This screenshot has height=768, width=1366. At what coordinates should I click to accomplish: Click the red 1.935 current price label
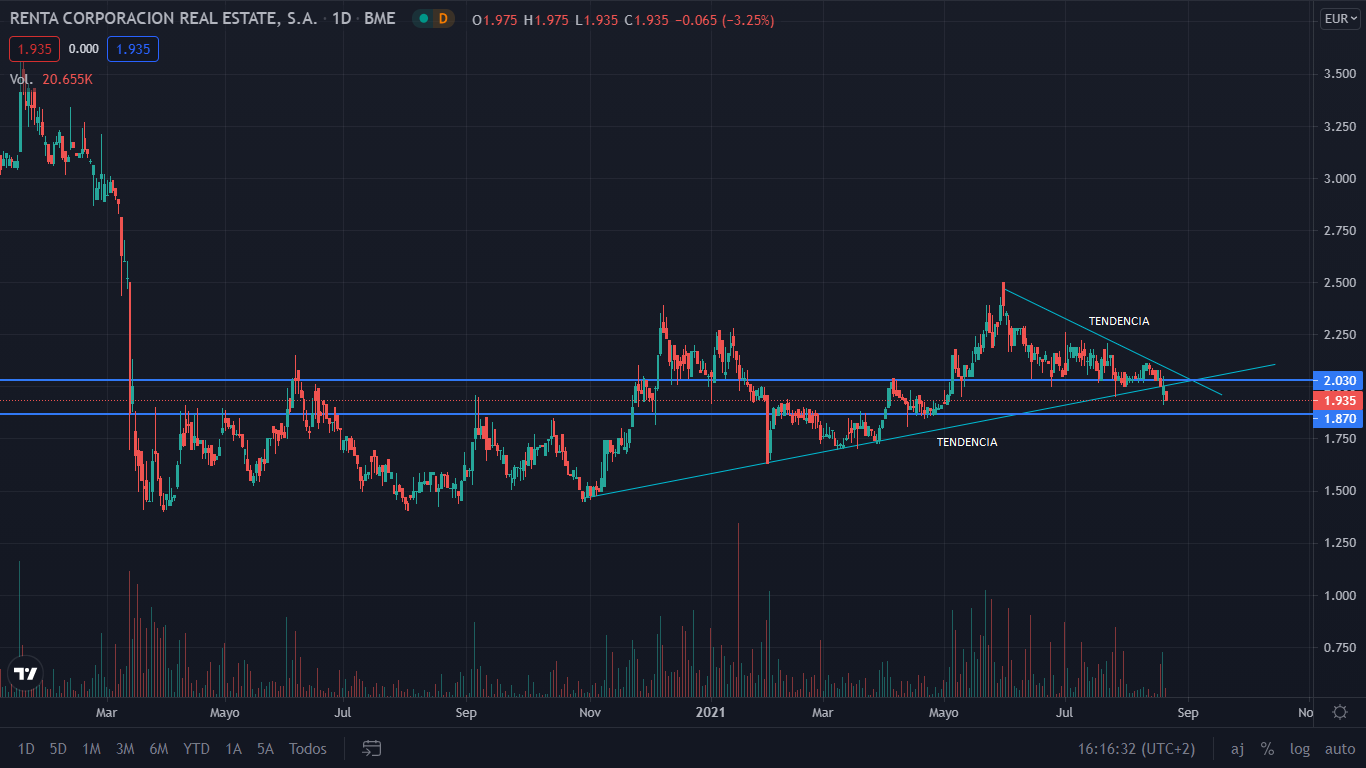coord(1339,400)
